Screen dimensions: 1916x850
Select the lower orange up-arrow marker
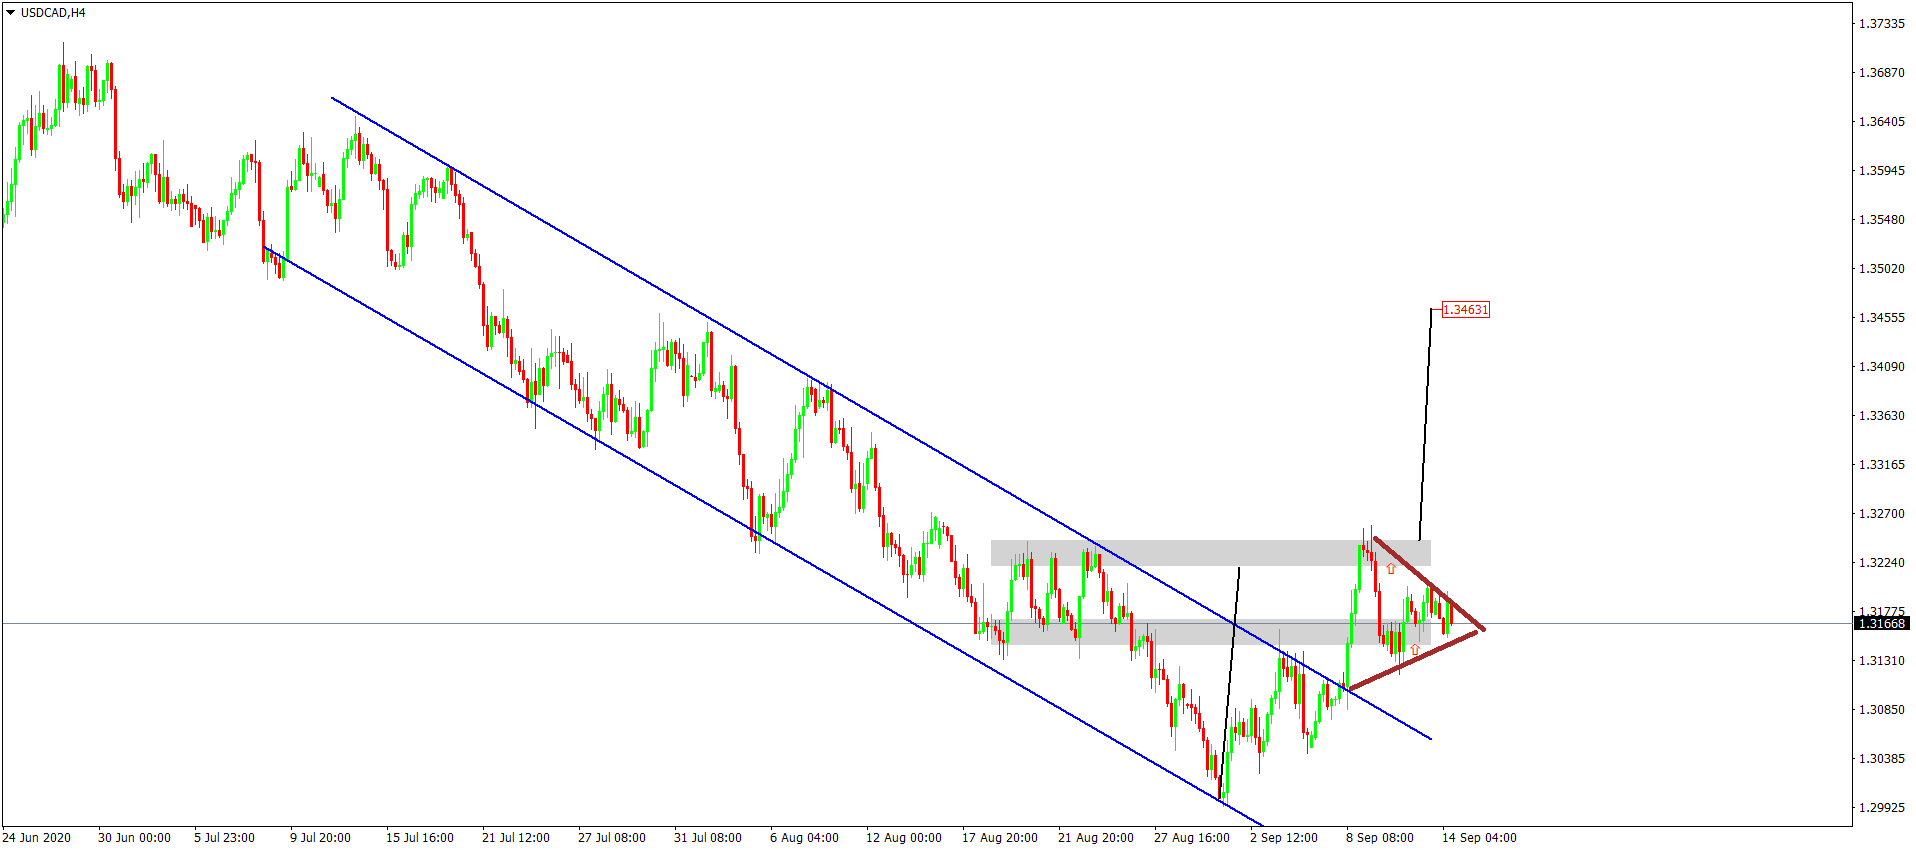1414,650
